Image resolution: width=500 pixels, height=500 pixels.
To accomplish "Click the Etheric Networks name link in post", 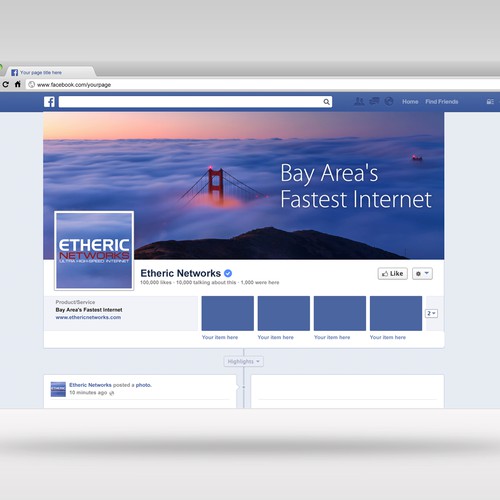I will coord(90,385).
